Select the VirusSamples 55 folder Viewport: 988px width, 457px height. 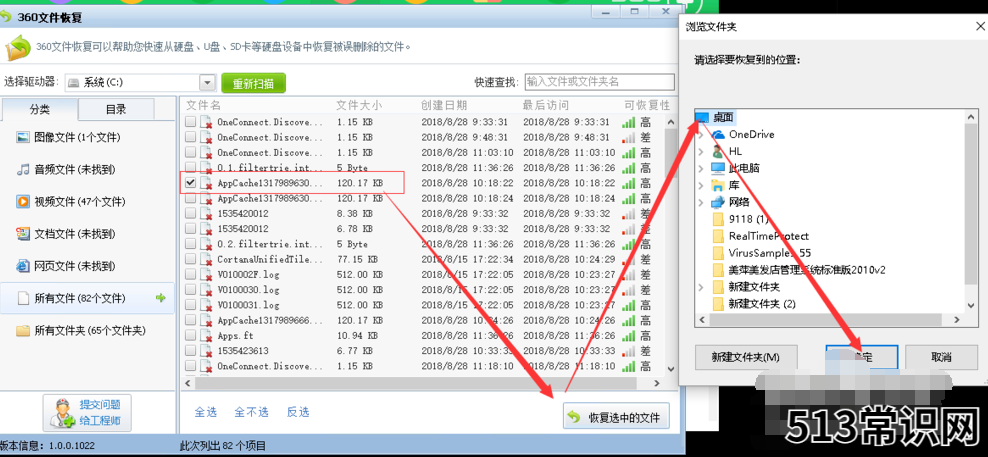click(769, 253)
